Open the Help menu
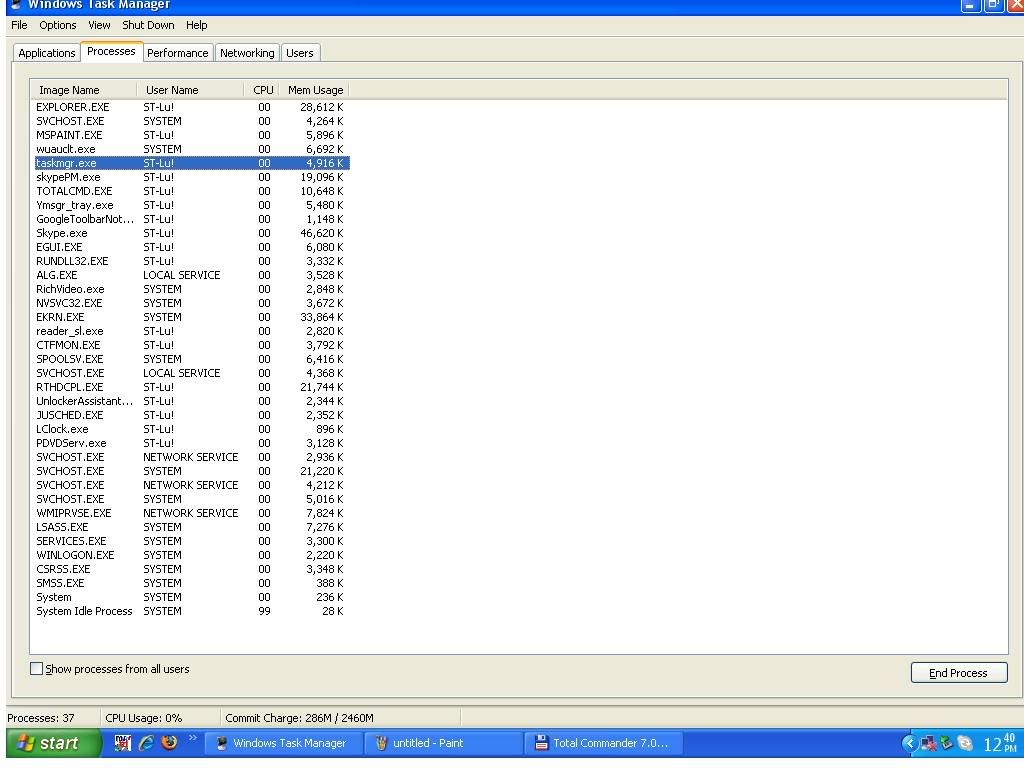The image size is (1024, 768). [197, 25]
